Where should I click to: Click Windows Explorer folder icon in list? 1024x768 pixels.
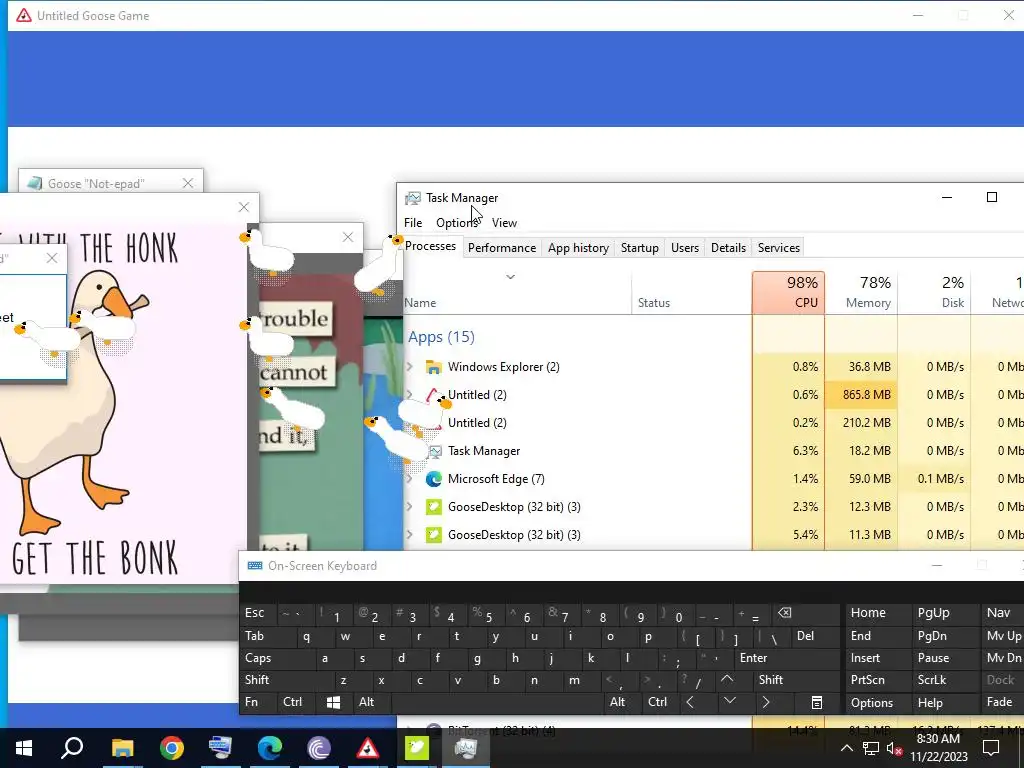tap(433, 367)
